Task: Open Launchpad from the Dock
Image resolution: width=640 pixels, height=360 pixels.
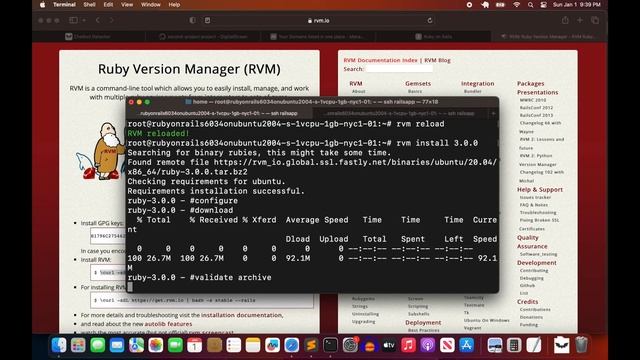Action: point(78,345)
